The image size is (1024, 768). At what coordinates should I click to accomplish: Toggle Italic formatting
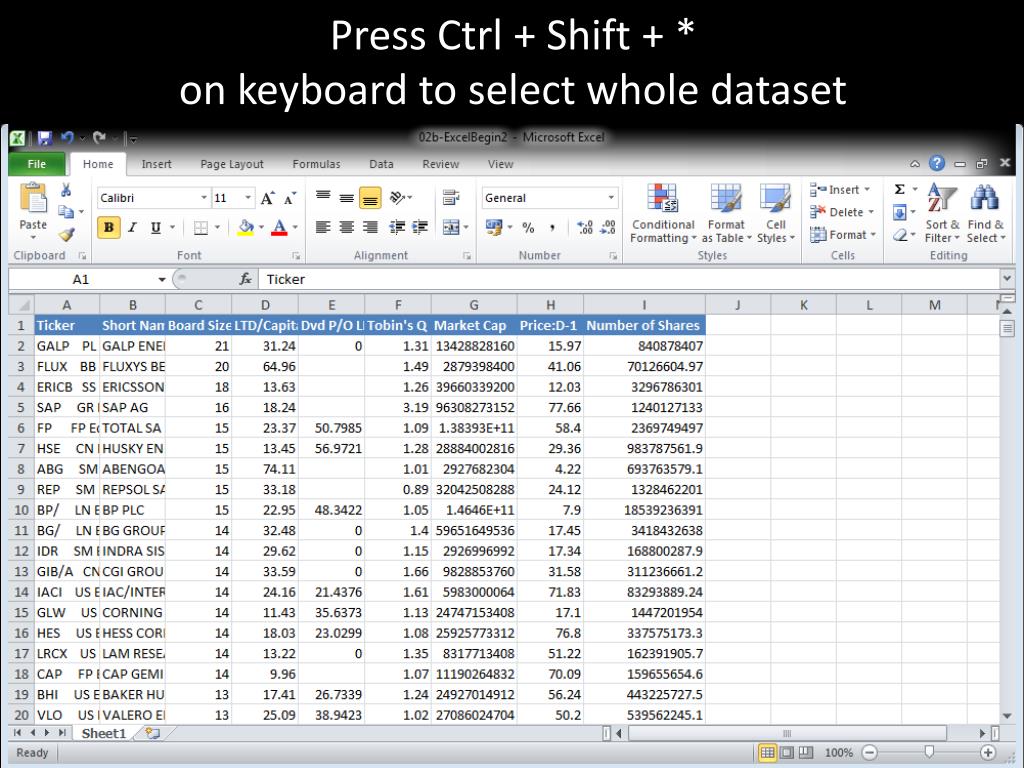[x=133, y=227]
